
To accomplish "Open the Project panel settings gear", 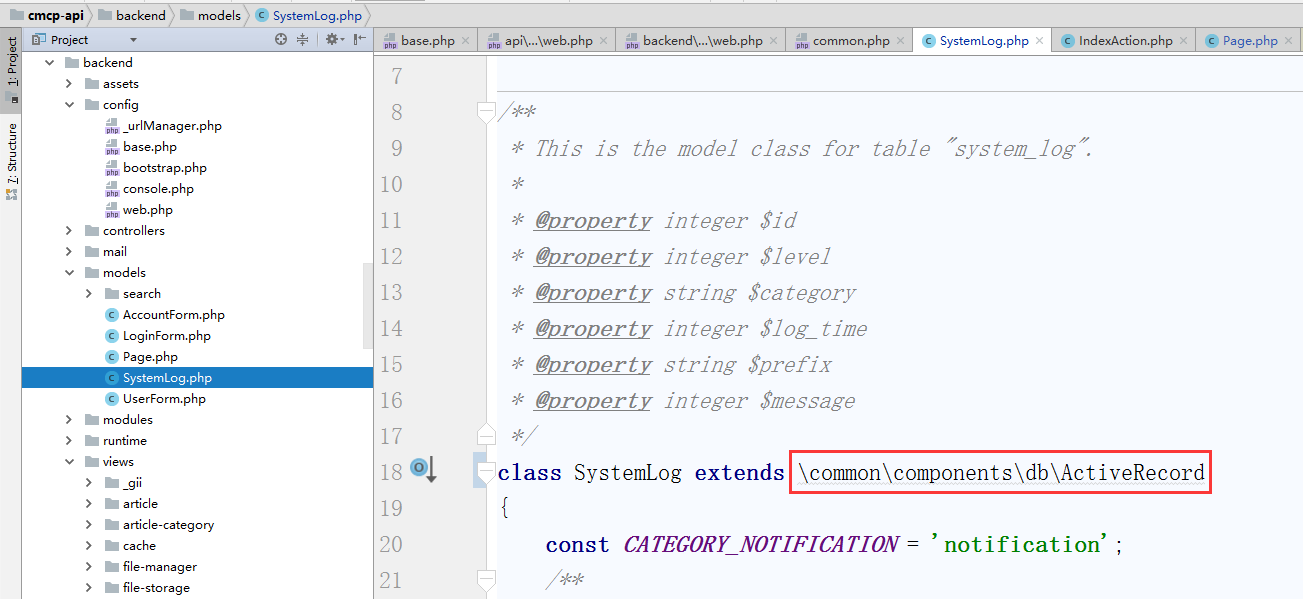I will coord(332,40).
